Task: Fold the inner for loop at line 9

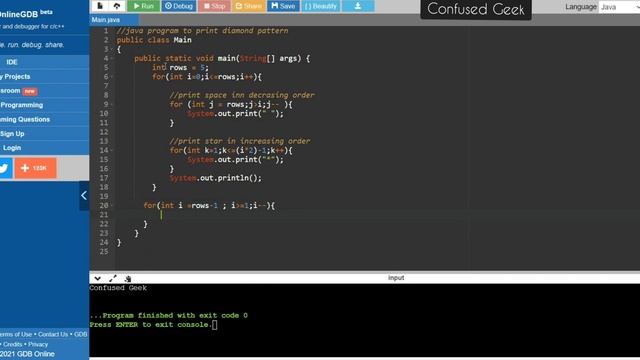Action: [112, 104]
